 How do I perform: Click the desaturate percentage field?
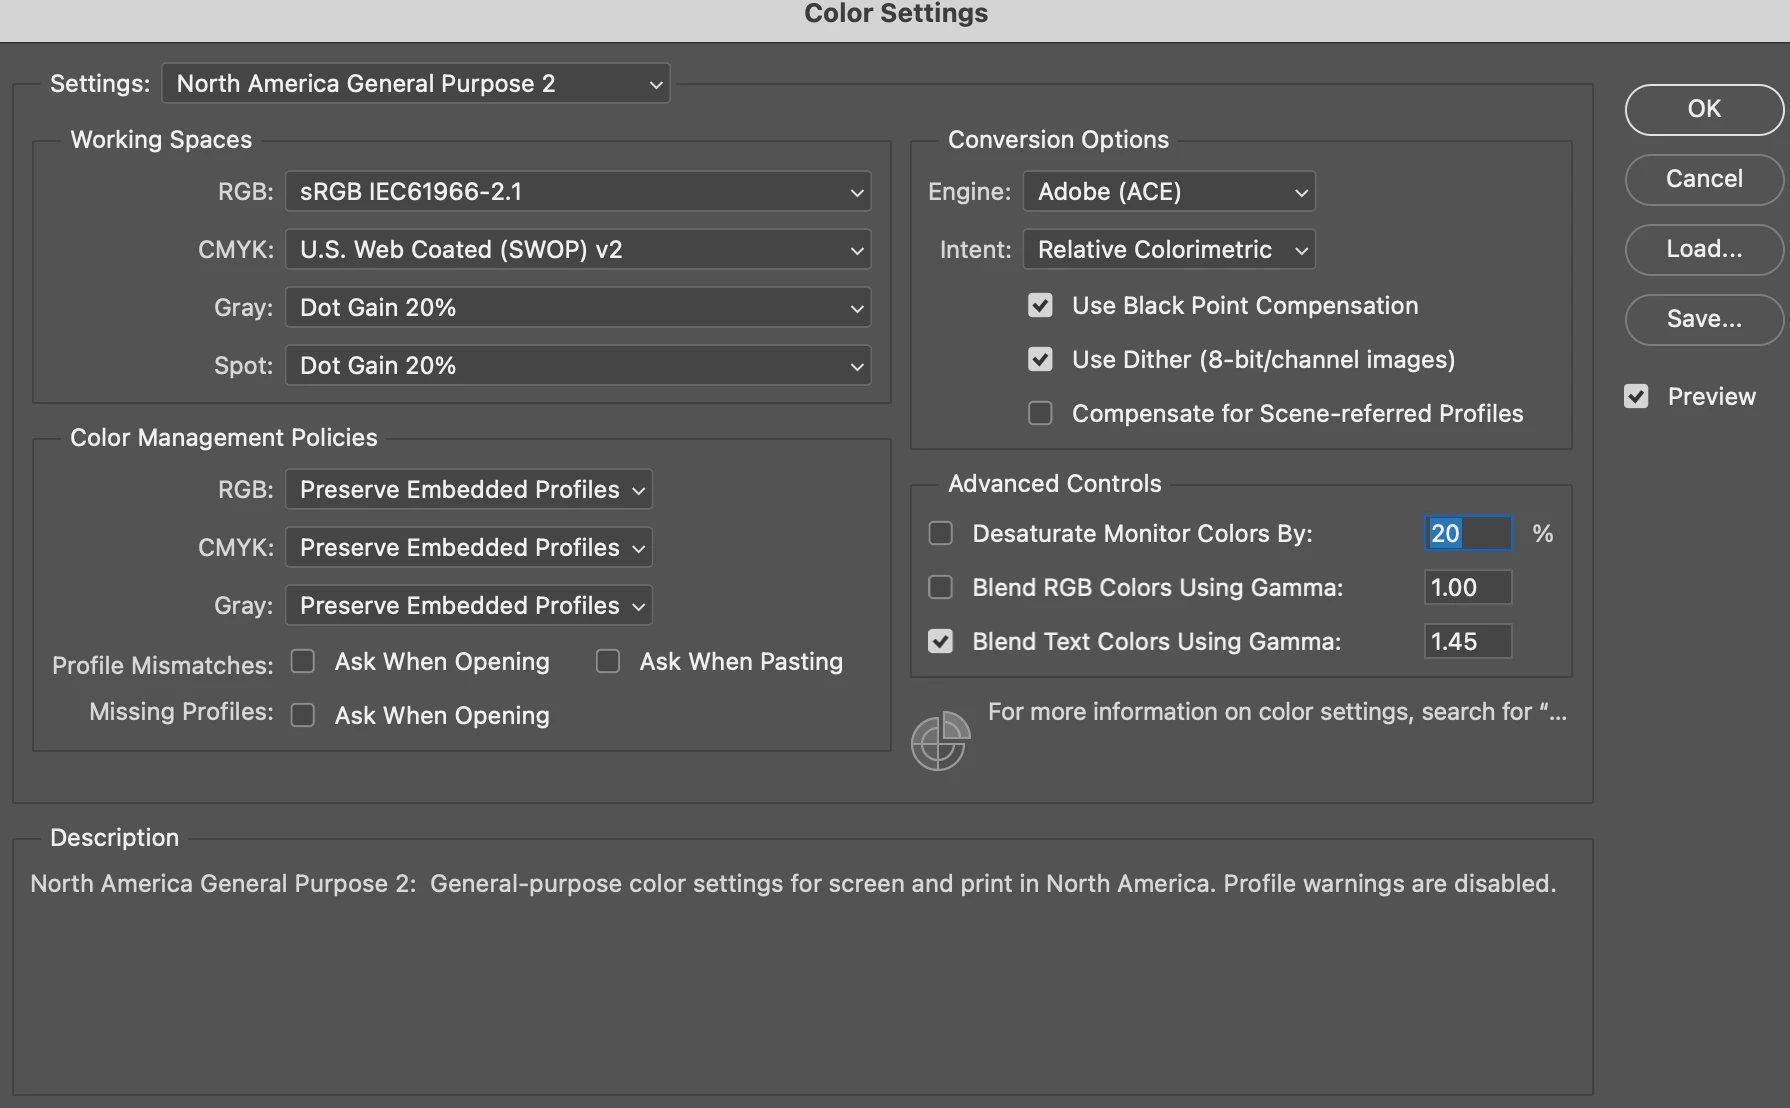pyautogui.click(x=1468, y=534)
